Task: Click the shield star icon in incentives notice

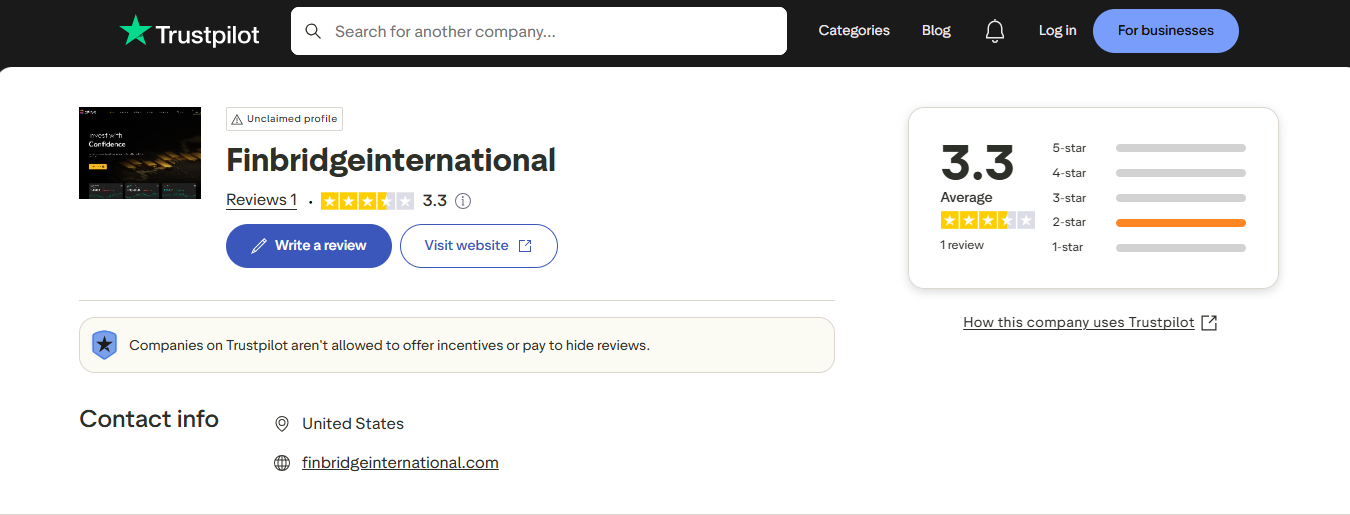Action: 104,345
